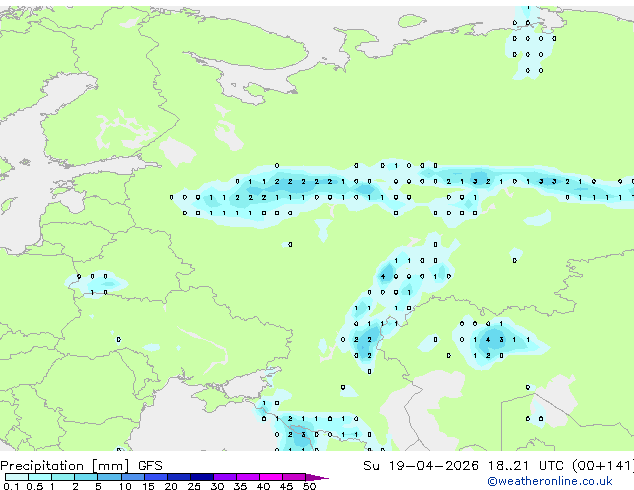Viewport: 634px width, 490px height.
Task: Click the legend label '25'
Action: click(x=194, y=486)
